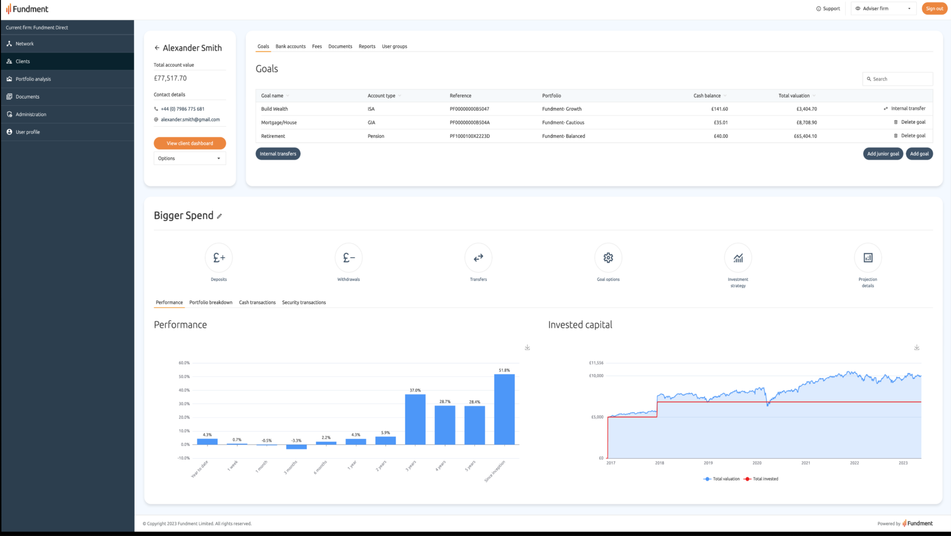Open the Projection details icon
Image resolution: width=951 pixels, height=536 pixels.
click(x=868, y=258)
